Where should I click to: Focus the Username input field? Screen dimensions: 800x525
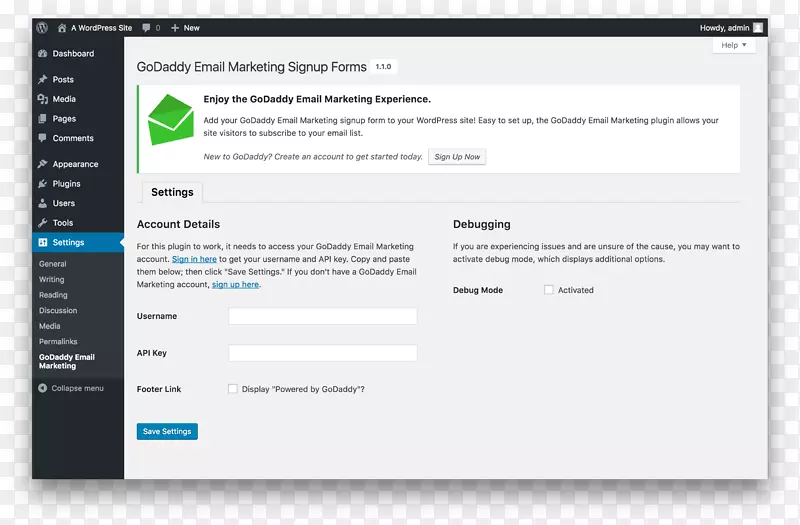322,316
